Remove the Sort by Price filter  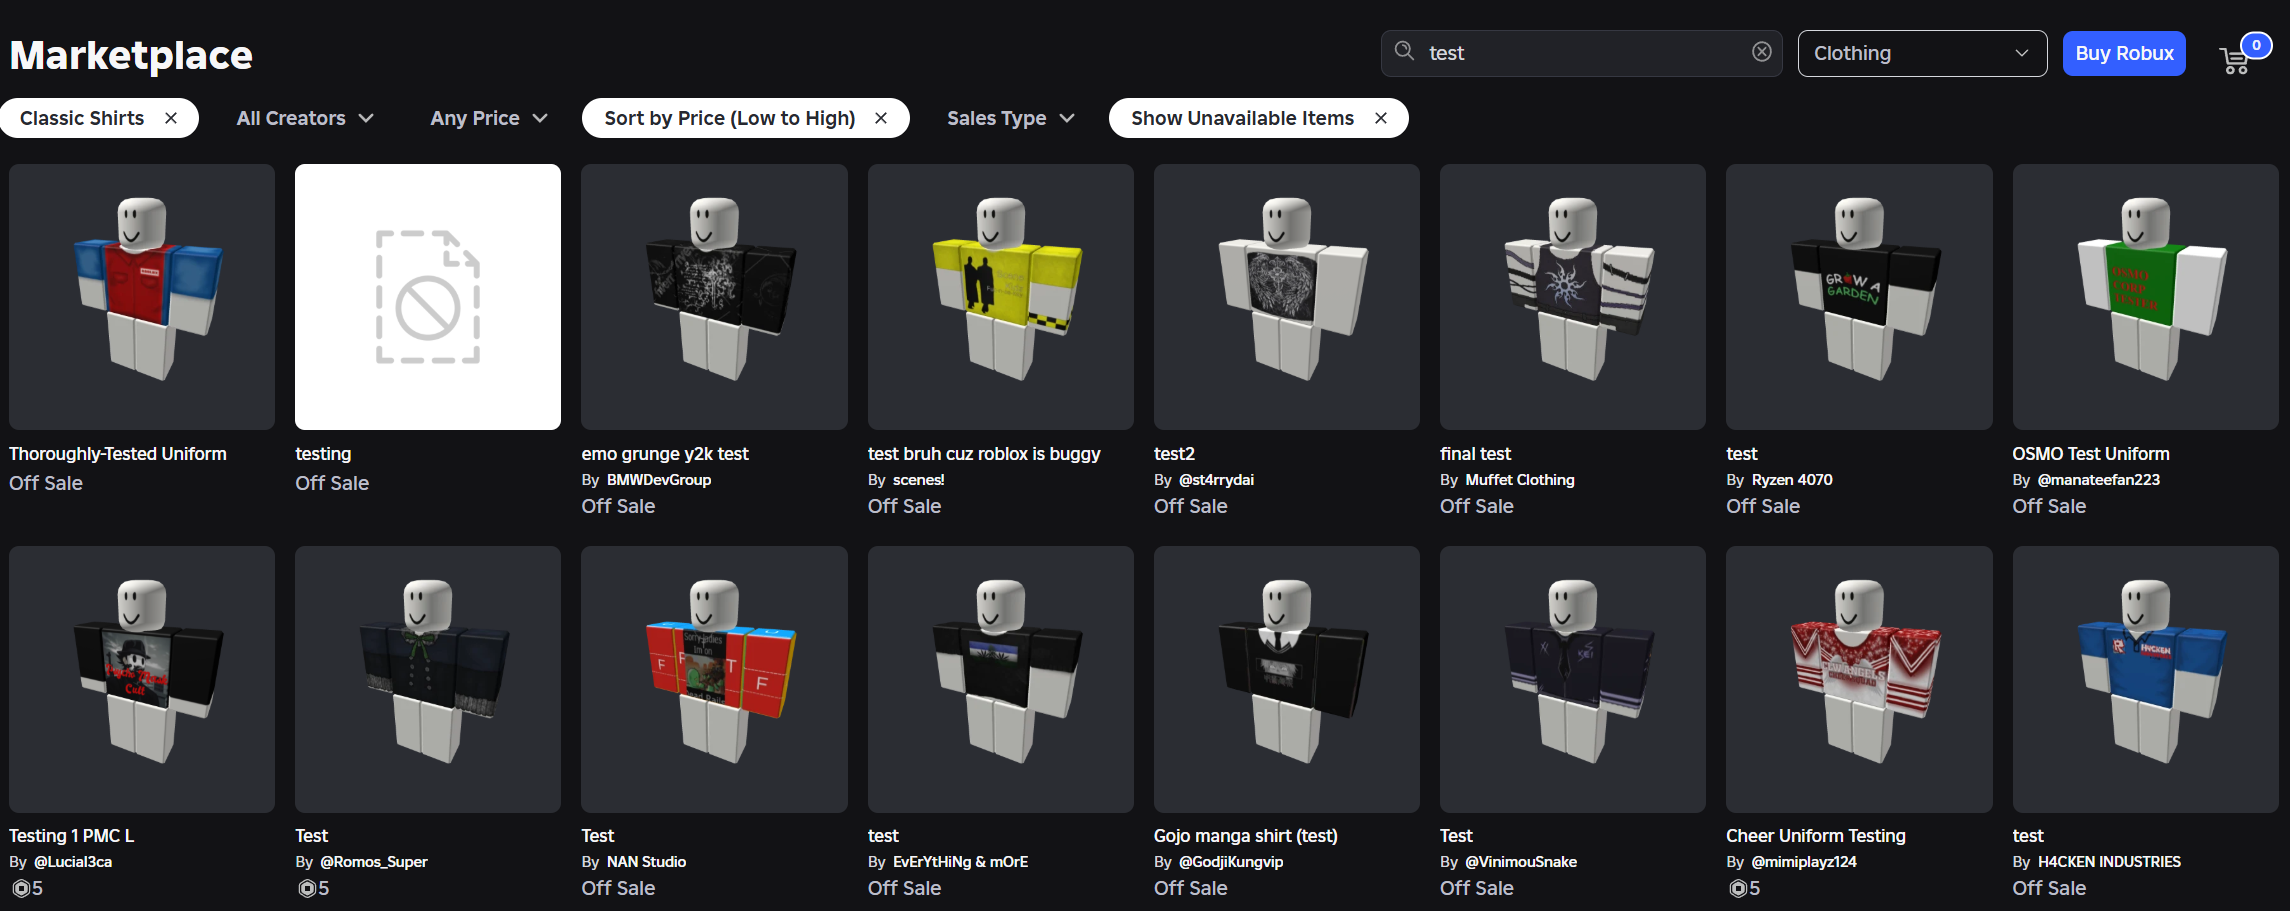pos(881,118)
